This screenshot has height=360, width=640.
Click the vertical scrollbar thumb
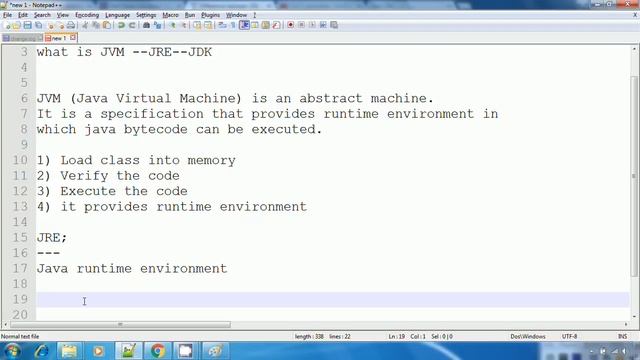[634, 176]
